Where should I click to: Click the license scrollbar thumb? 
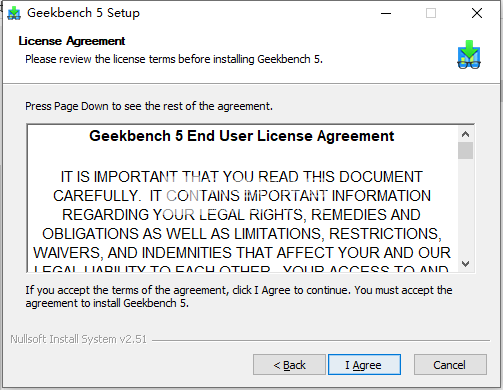coord(465,151)
